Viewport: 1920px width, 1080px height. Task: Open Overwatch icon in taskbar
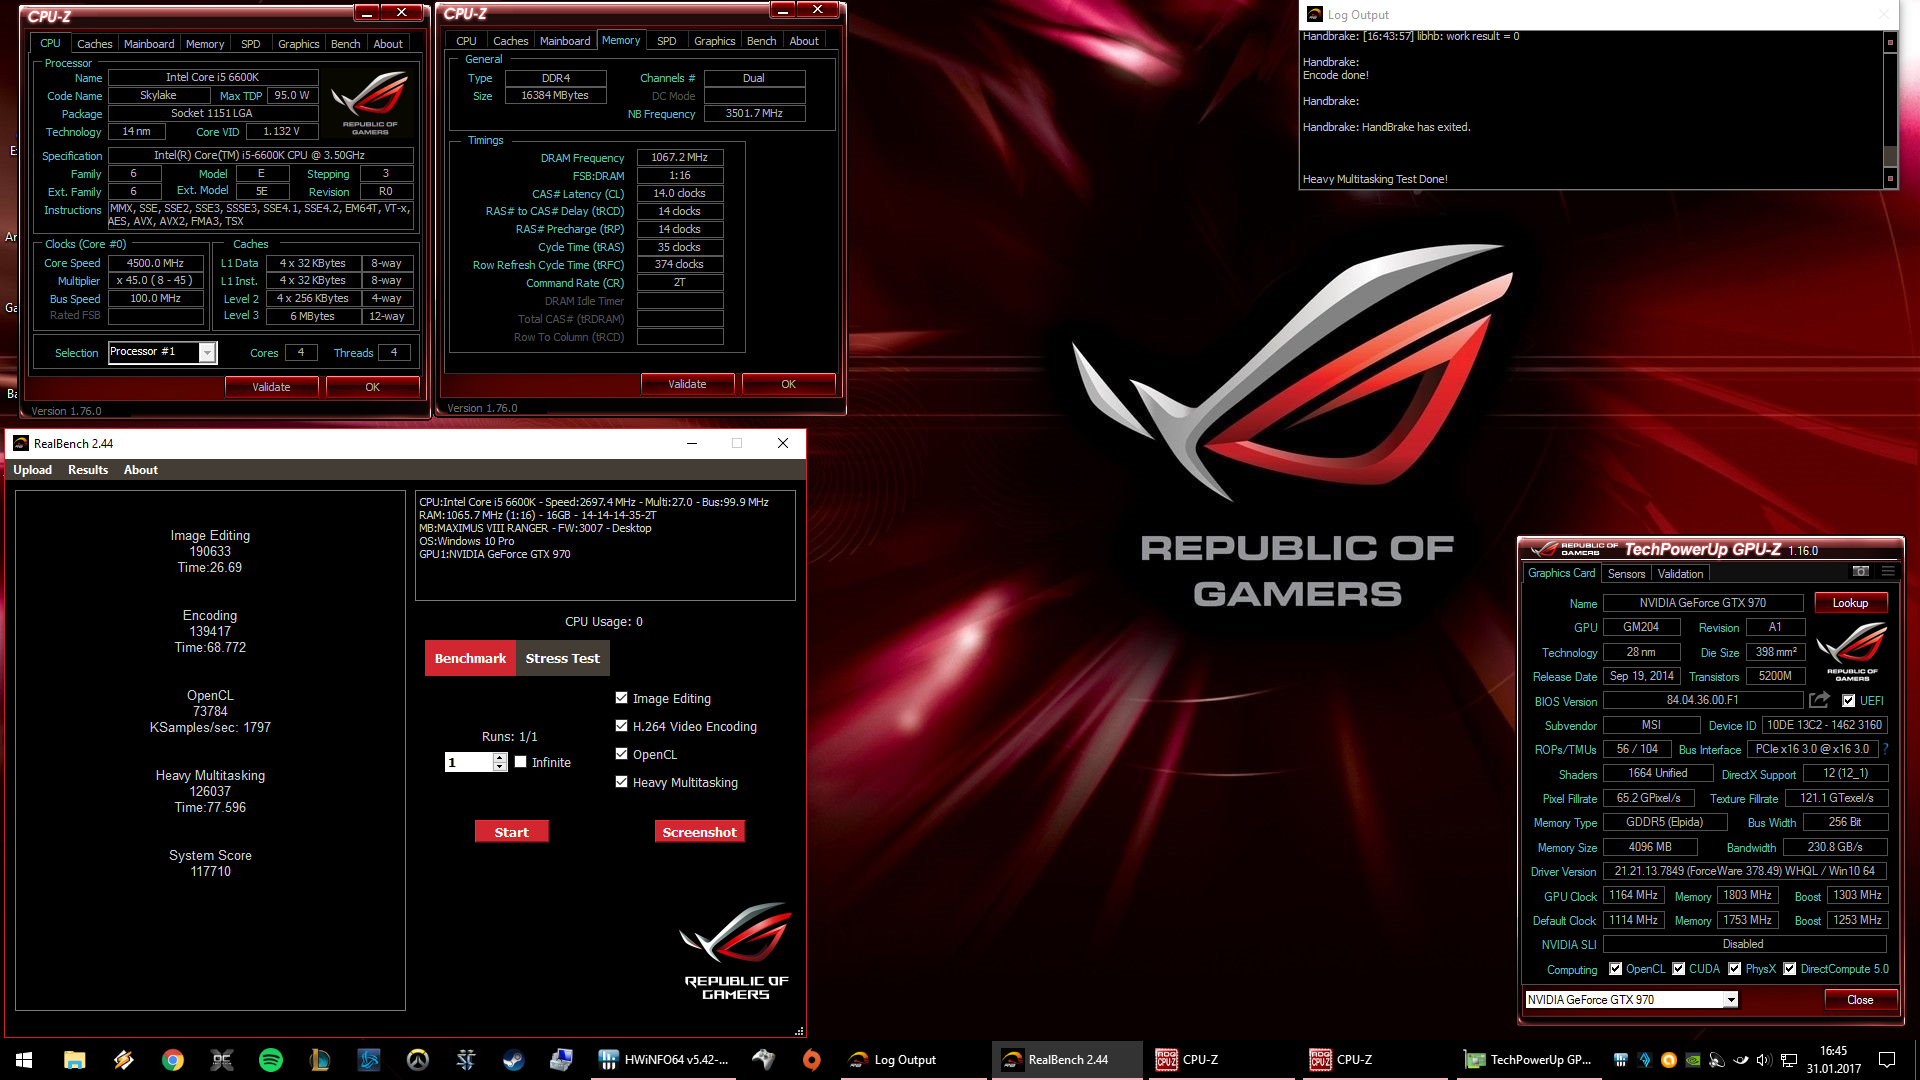coord(417,1060)
